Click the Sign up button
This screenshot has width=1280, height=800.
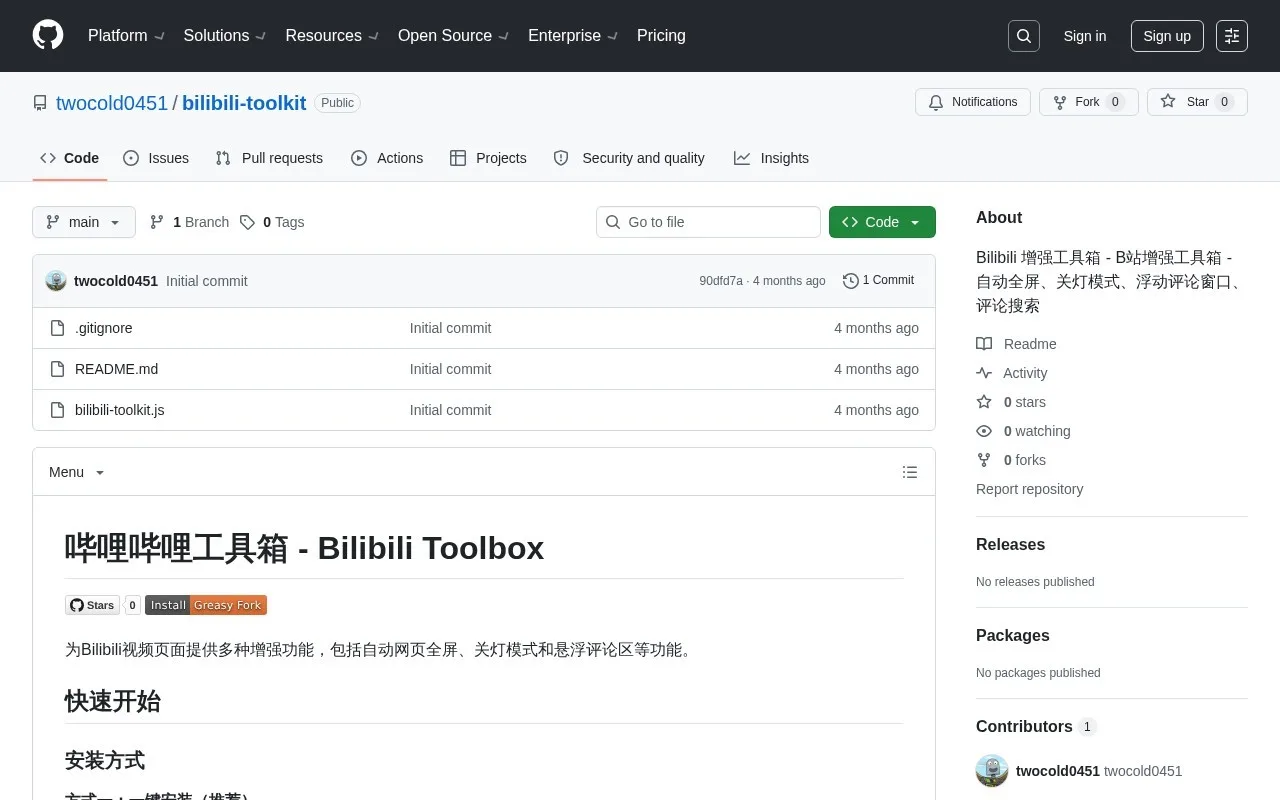[x=1167, y=36]
